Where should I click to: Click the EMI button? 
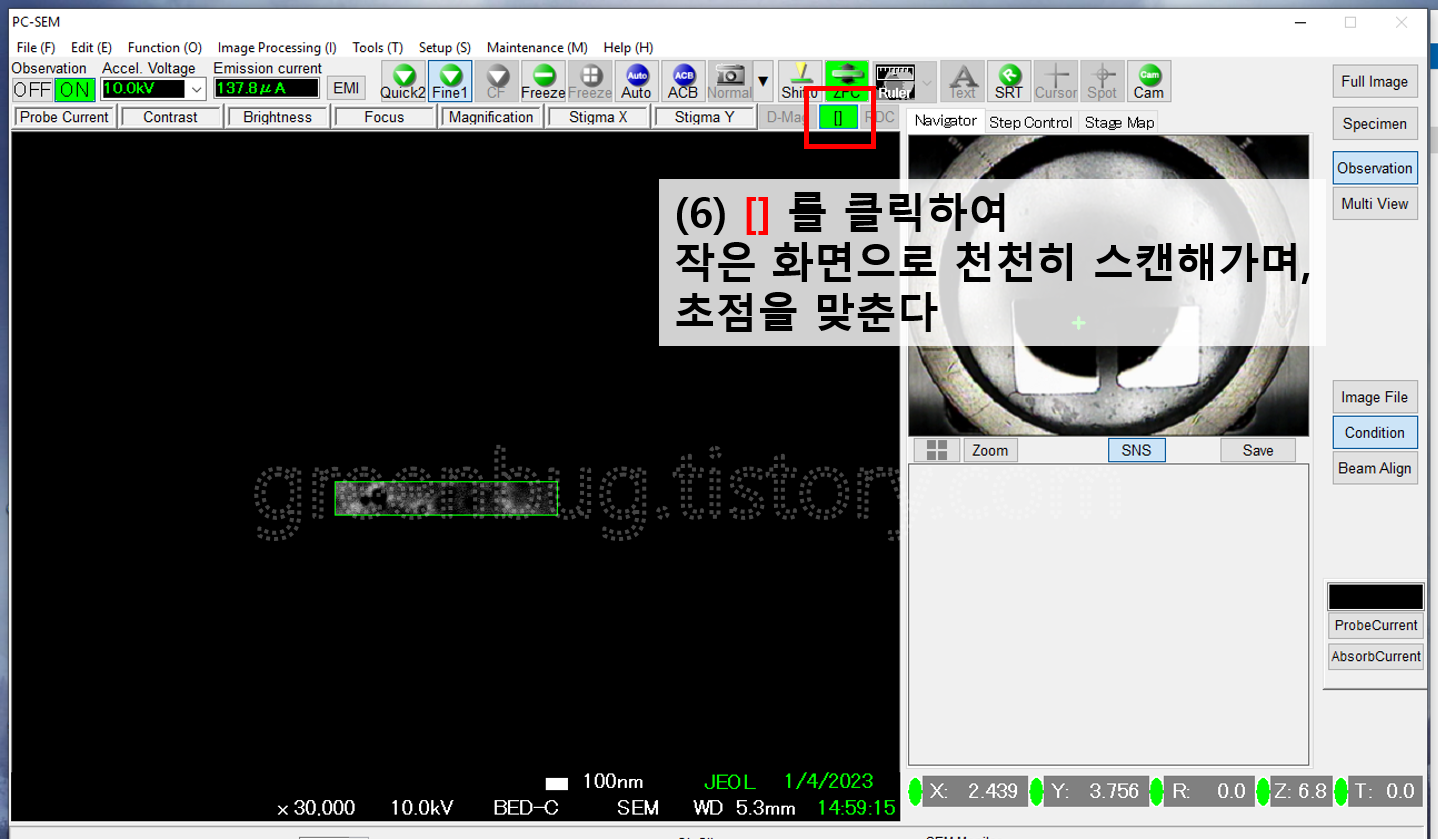coord(346,88)
